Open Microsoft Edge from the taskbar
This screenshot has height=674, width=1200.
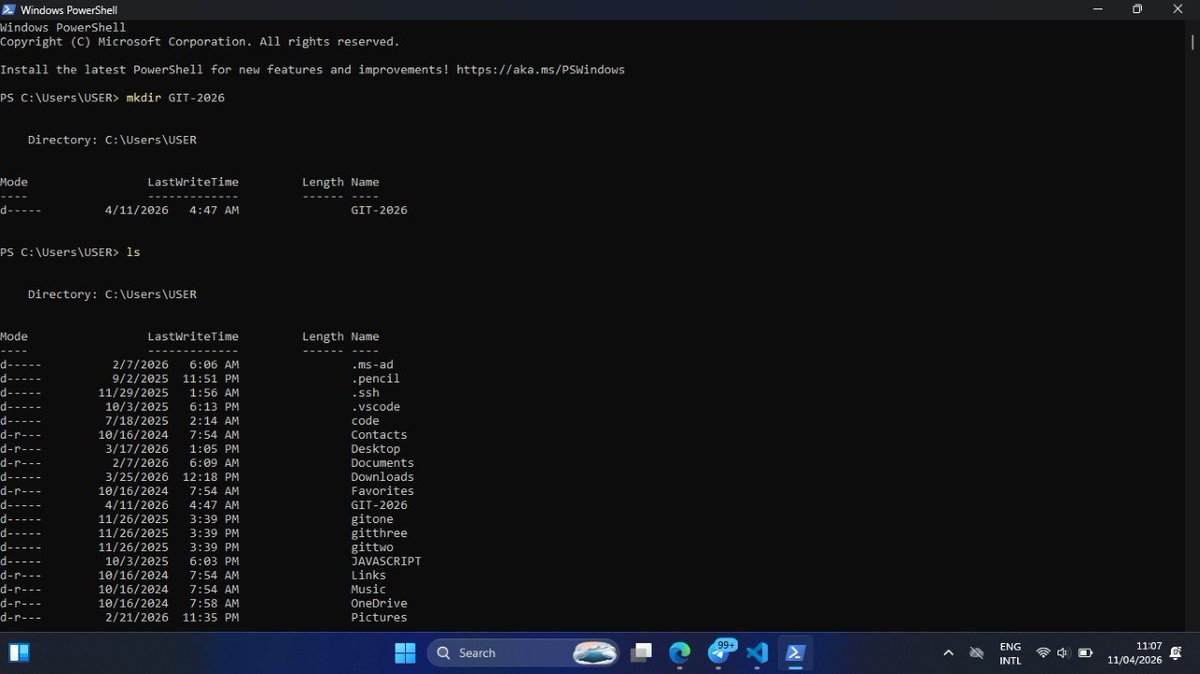coord(680,652)
